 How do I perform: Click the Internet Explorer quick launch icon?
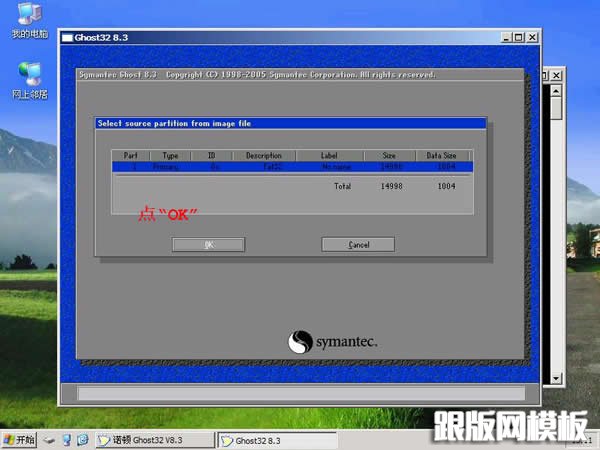(83, 440)
